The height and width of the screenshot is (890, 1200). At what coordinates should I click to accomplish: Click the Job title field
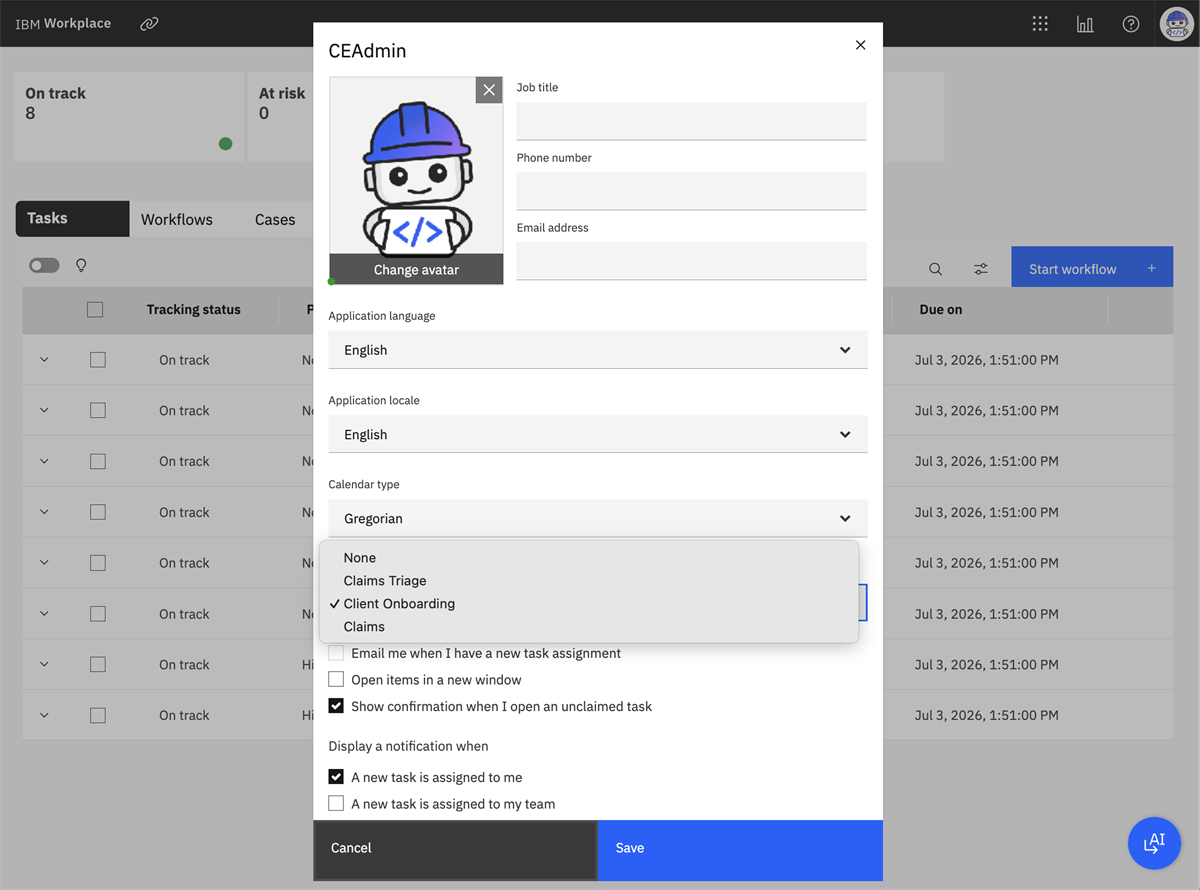coord(691,121)
